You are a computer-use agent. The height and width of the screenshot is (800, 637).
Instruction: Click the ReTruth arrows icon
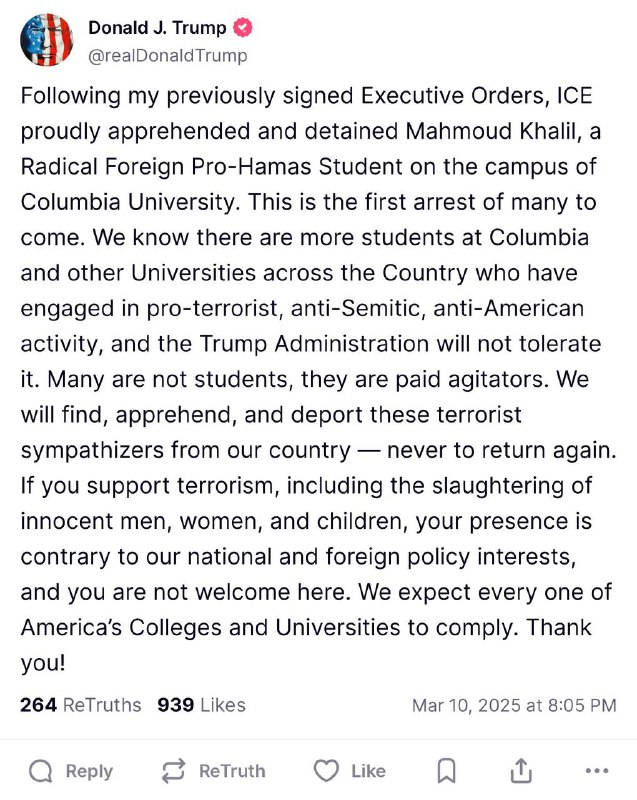click(173, 771)
